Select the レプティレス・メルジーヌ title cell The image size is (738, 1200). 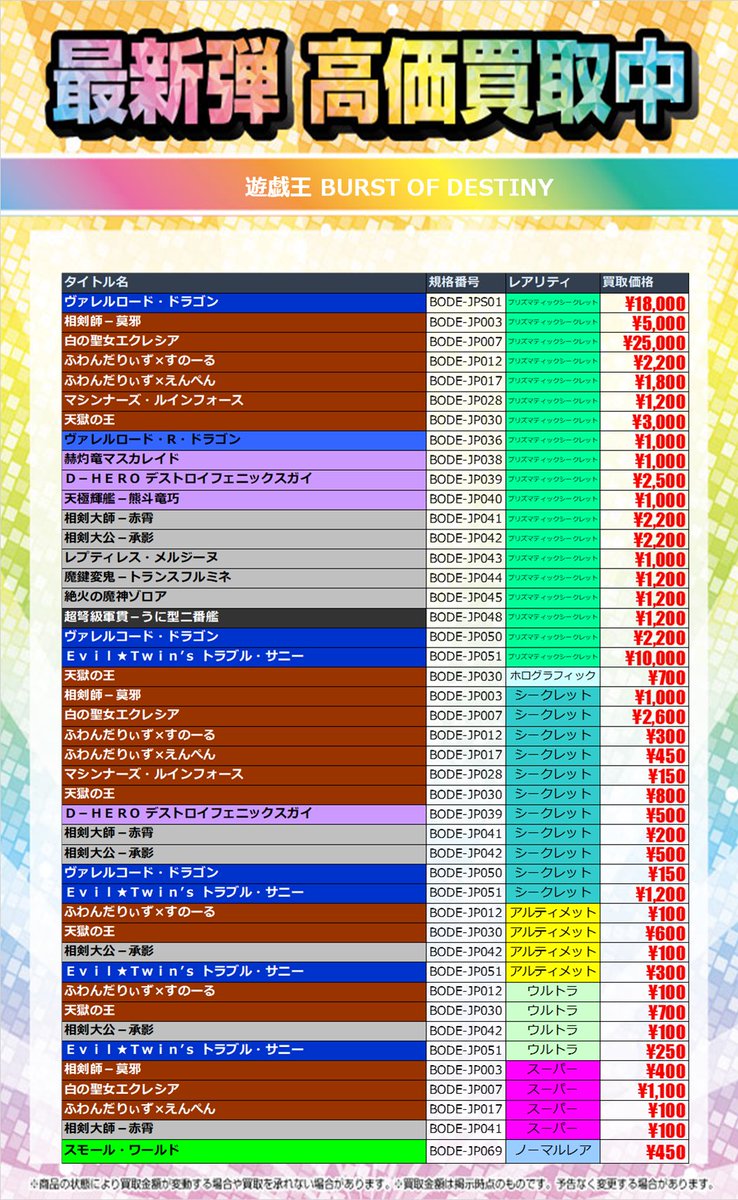(x=244, y=558)
